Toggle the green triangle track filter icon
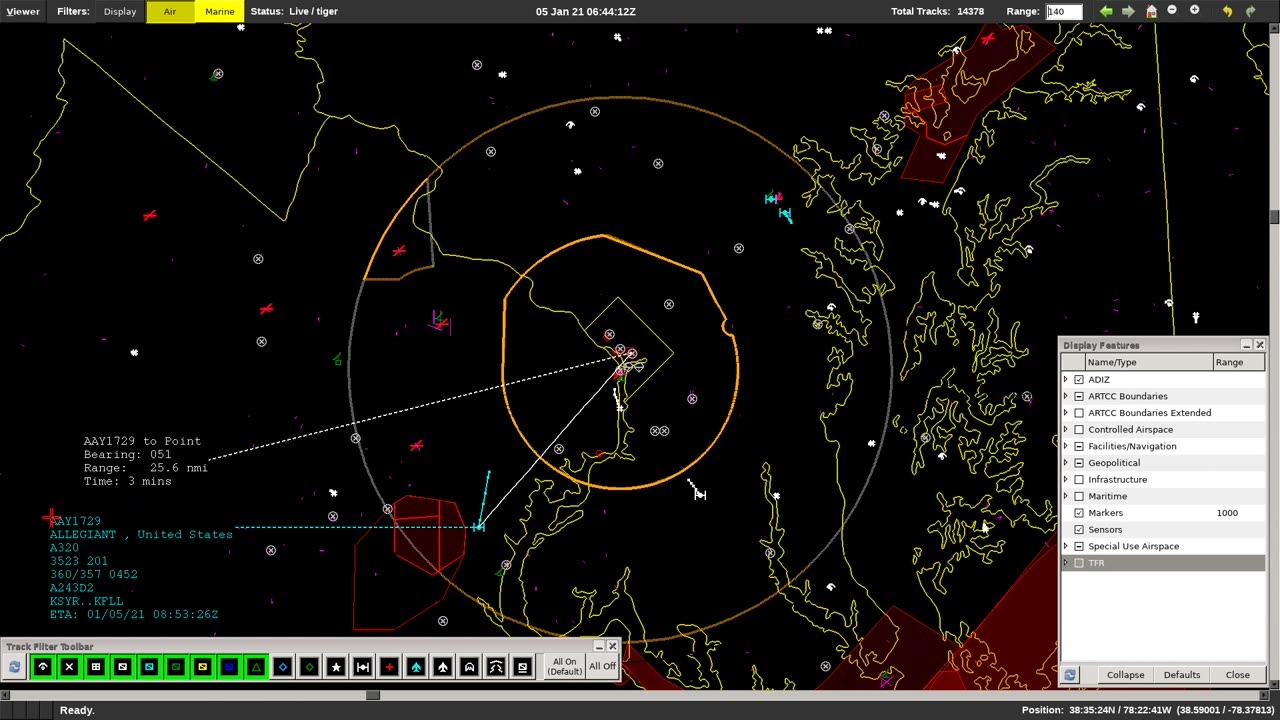This screenshot has height=720, width=1280. (256, 667)
